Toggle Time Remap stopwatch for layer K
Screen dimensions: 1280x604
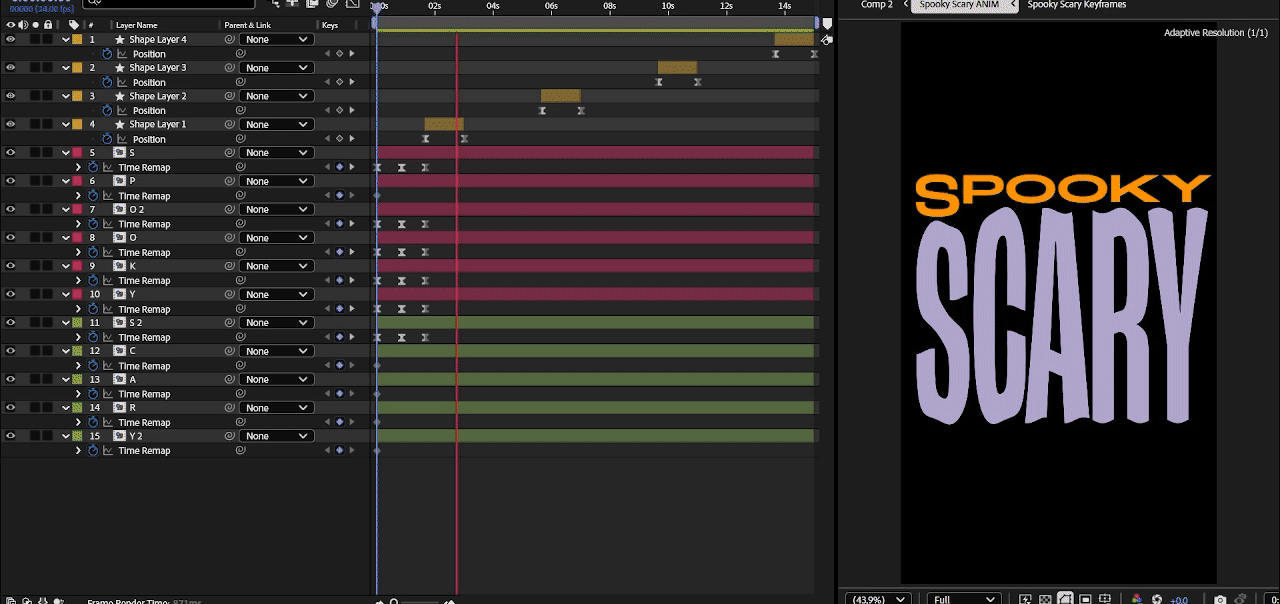[93, 281]
